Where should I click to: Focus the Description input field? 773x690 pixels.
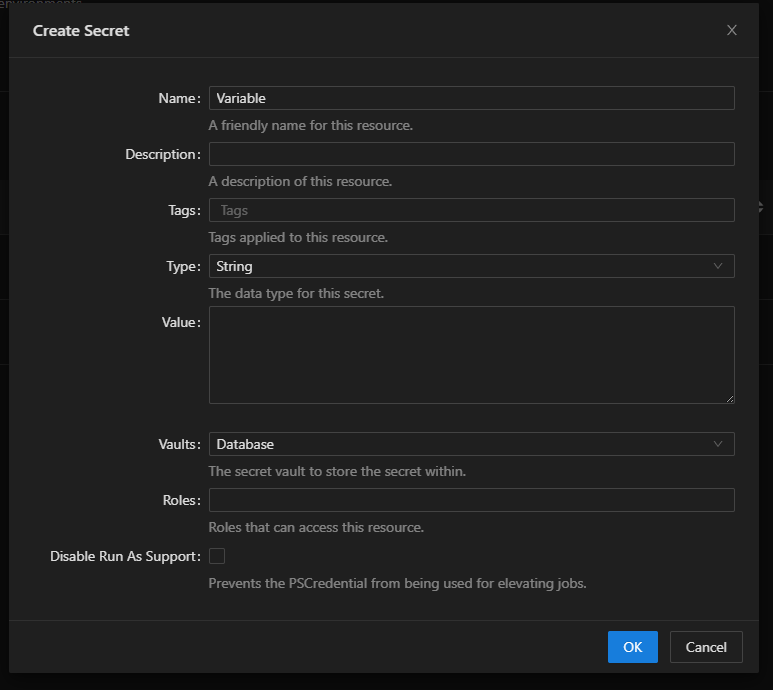pyautogui.click(x=471, y=154)
